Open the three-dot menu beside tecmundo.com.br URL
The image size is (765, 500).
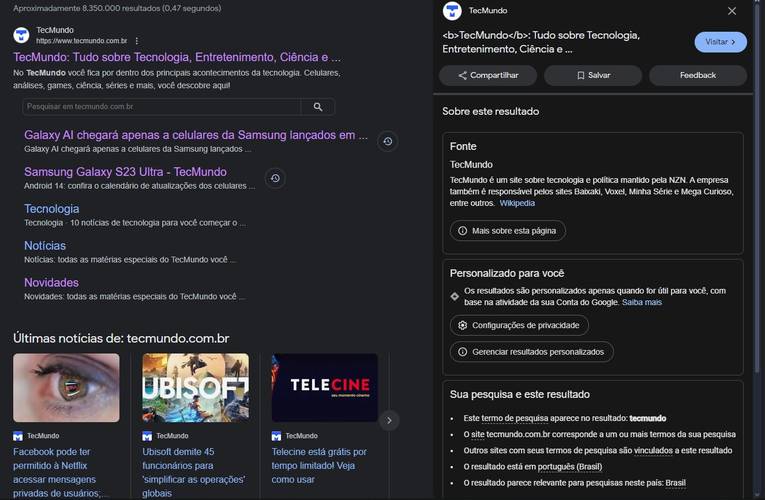(x=137, y=41)
